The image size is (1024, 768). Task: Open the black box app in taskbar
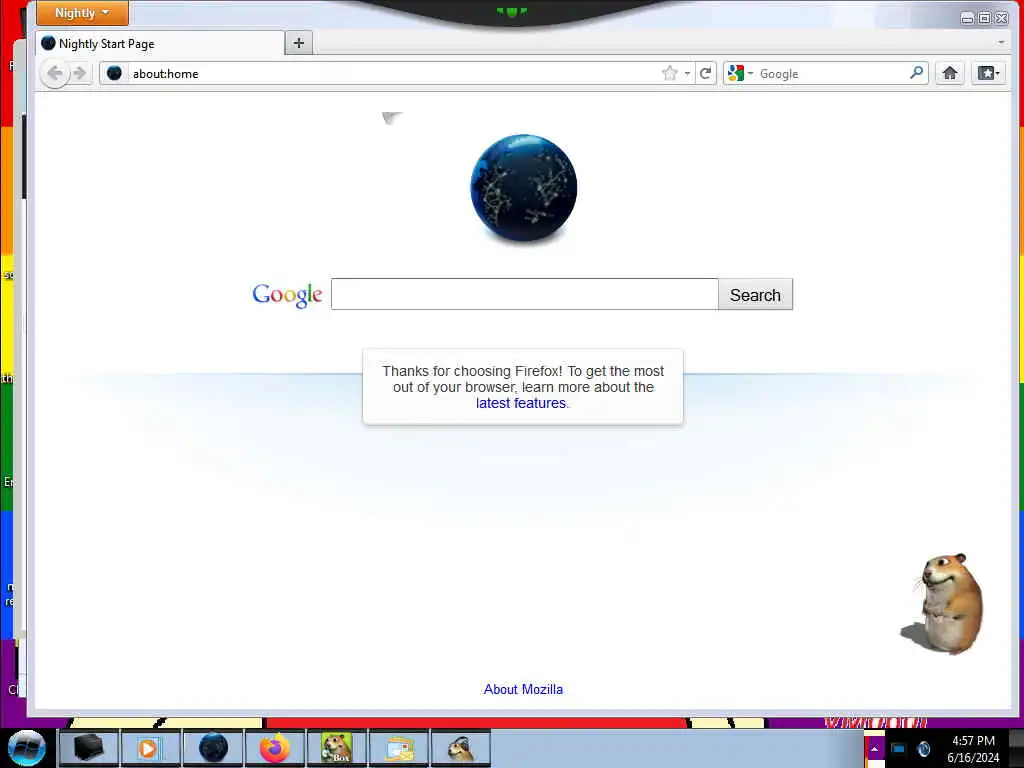click(x=88, y=748)
